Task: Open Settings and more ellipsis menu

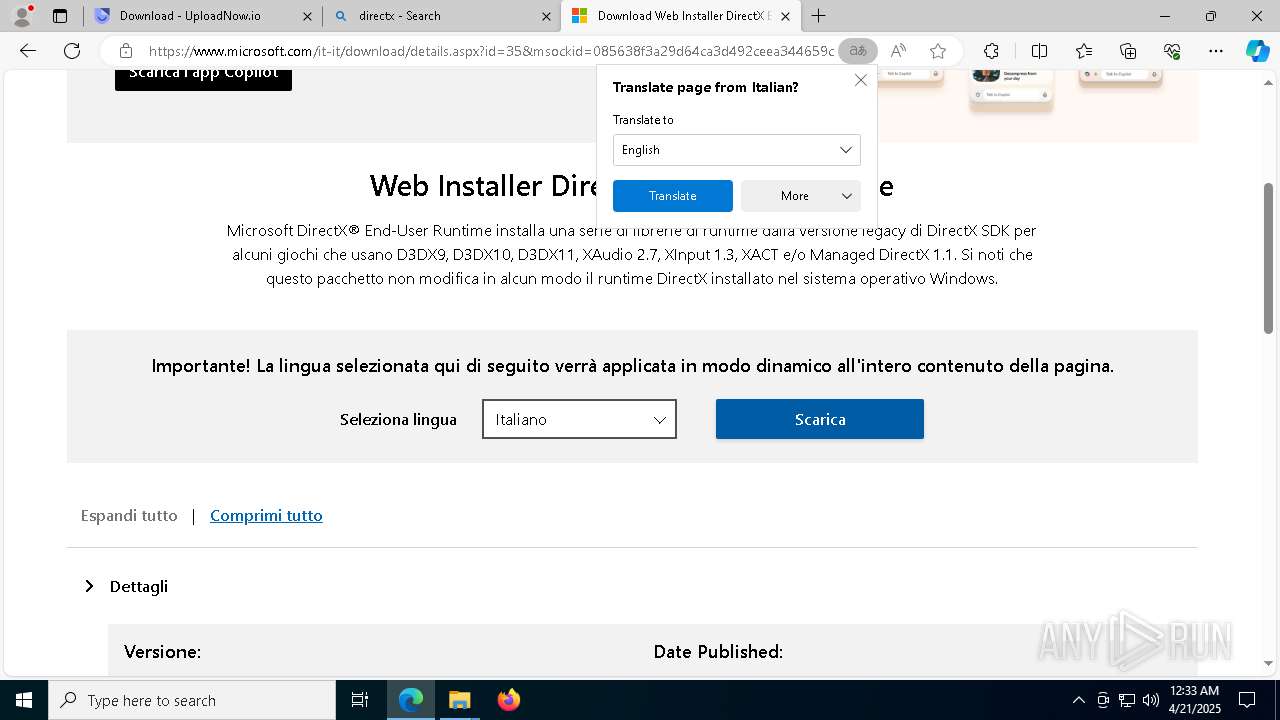Action: (1216, 51)
